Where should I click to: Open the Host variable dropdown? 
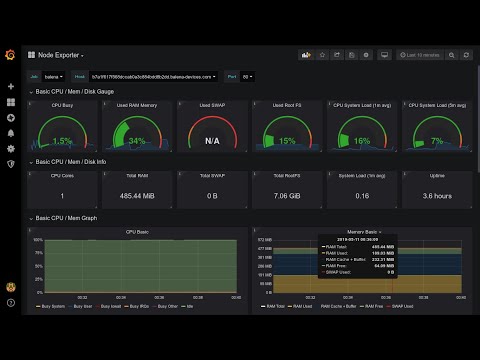pos(154,77)
